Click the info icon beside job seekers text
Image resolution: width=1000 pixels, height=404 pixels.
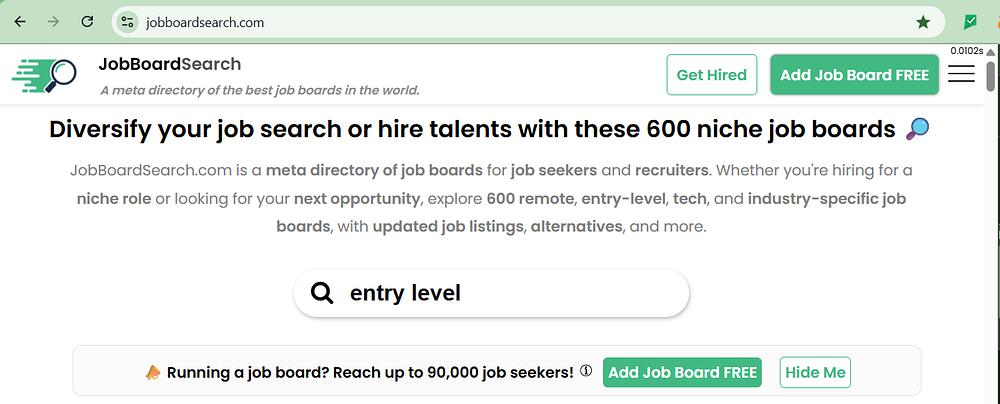[x=586, y=371]
